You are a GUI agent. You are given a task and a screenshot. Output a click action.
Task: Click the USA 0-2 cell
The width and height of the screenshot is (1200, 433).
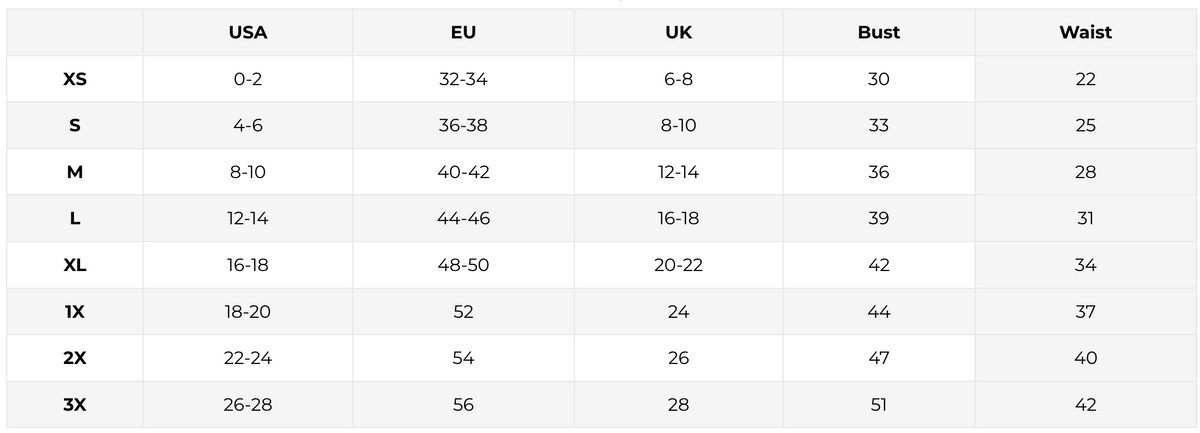[247, 79]
